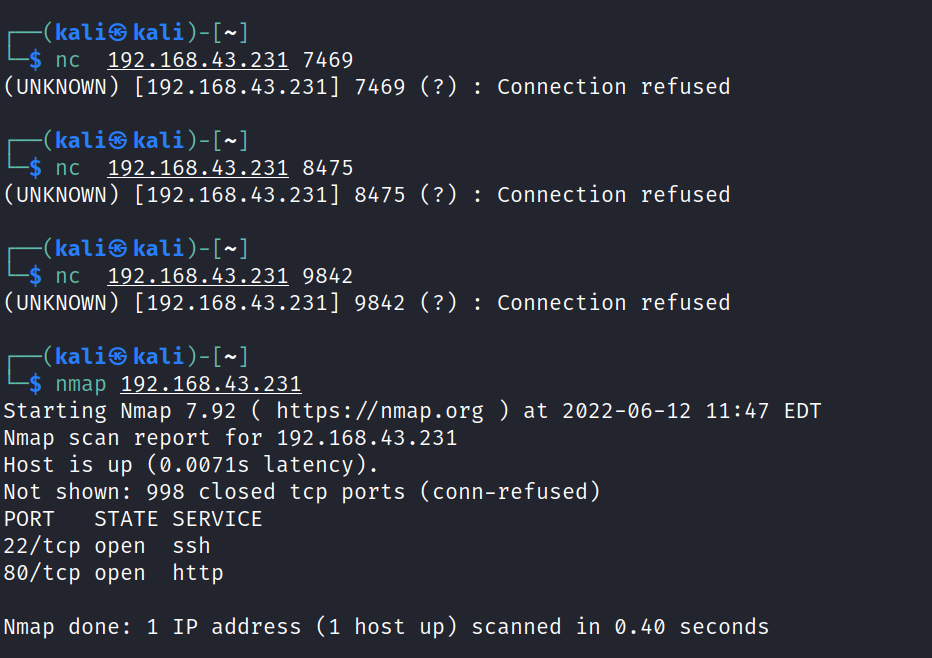Click the Kali symbol in the prompt above nc 9842
This screenshot has width=932, height=658.
[x=119, y=248]
